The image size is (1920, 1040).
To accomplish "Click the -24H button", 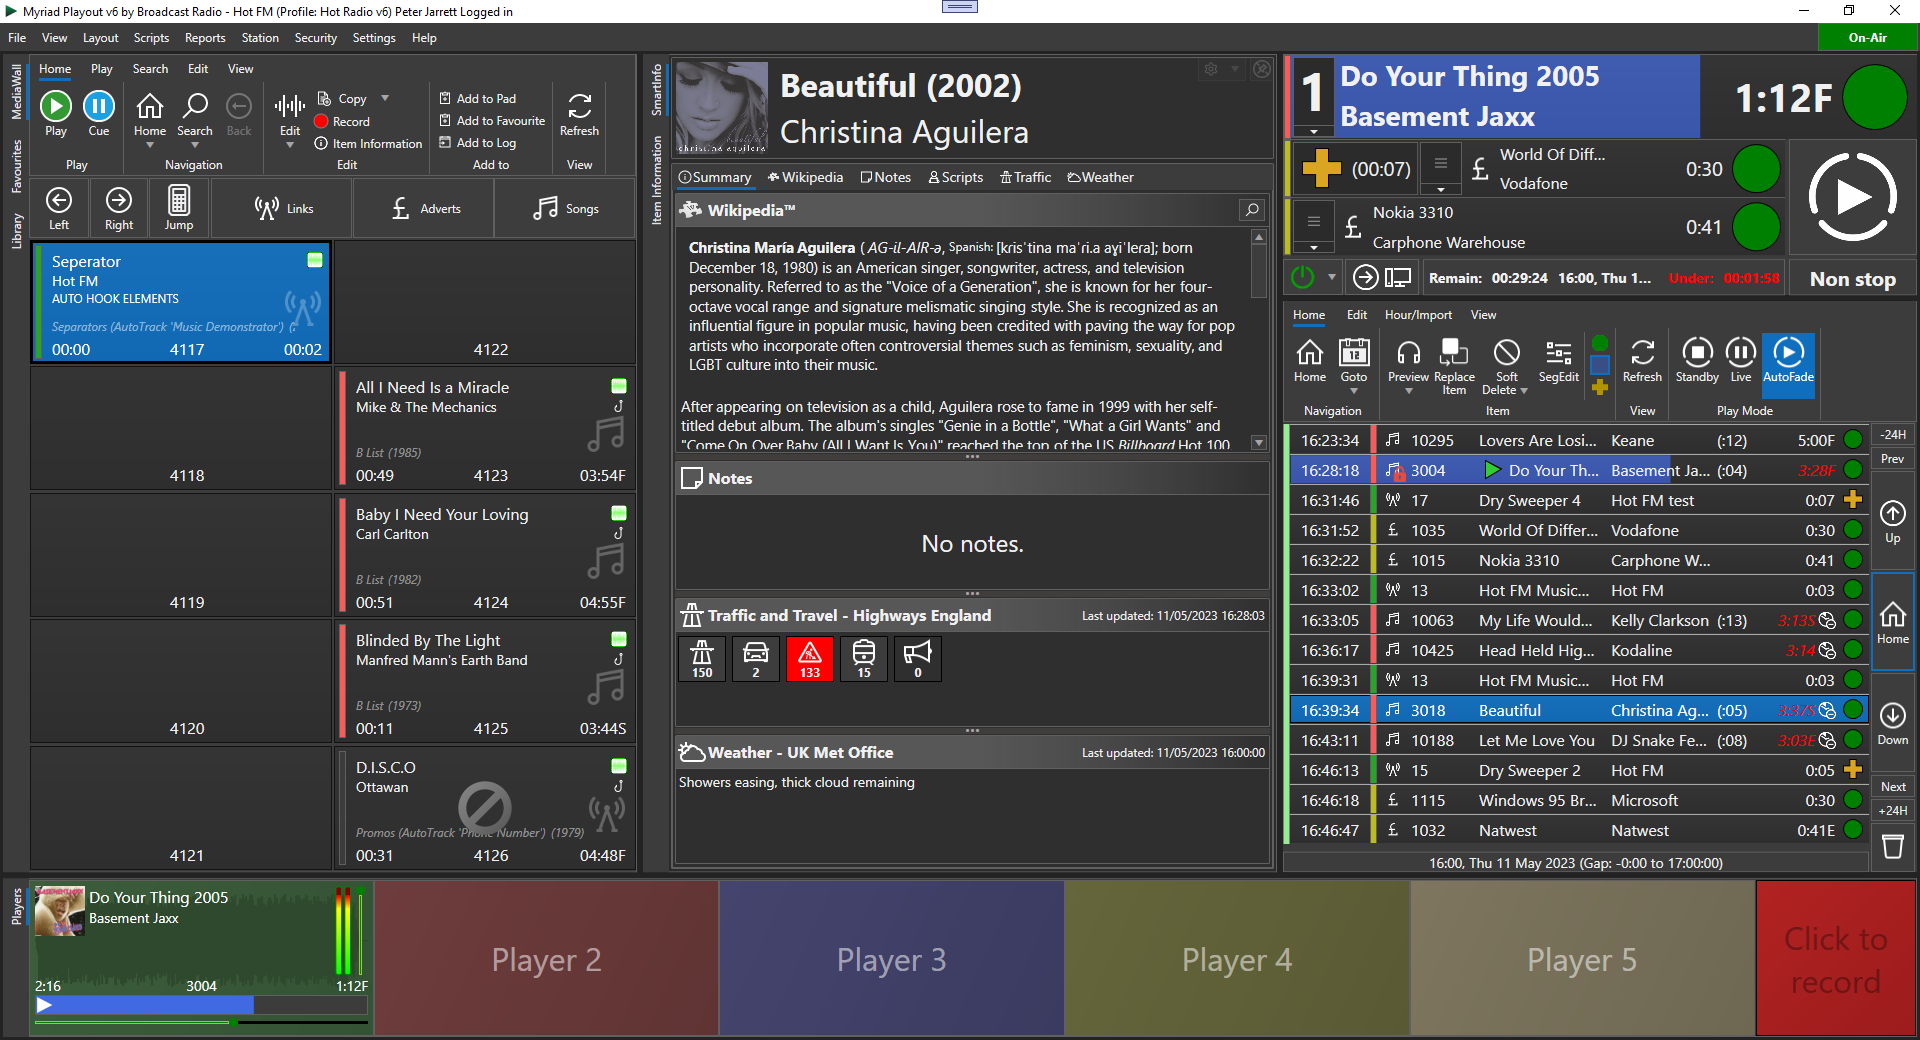I will (x=1893, y=435).
